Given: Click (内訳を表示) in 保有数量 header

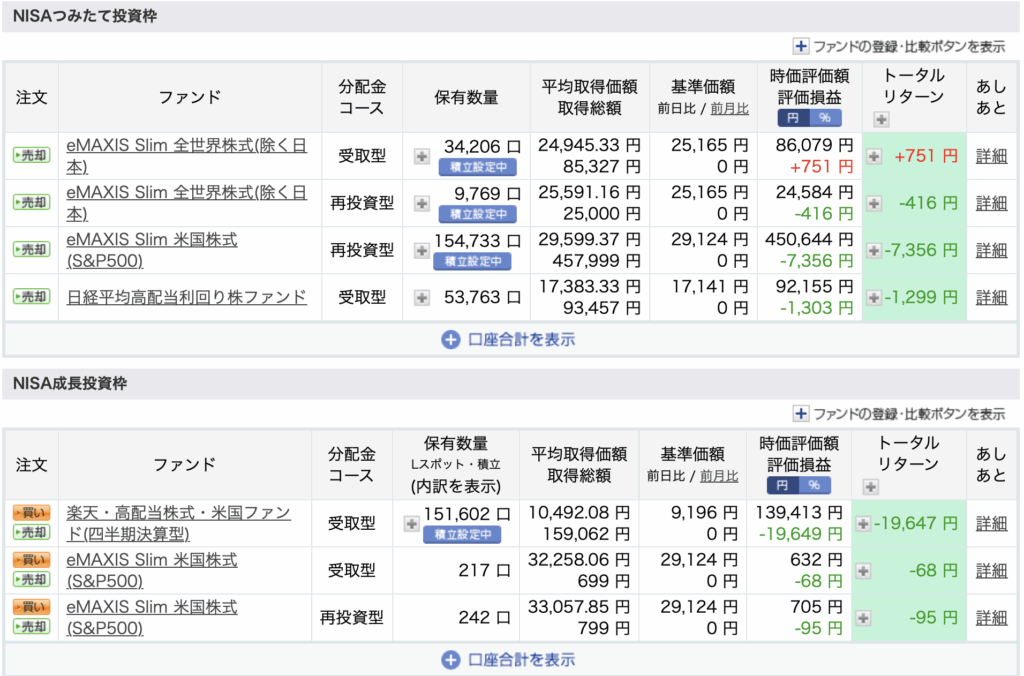Looking at the screenshot, I should (x=456, y=487).
